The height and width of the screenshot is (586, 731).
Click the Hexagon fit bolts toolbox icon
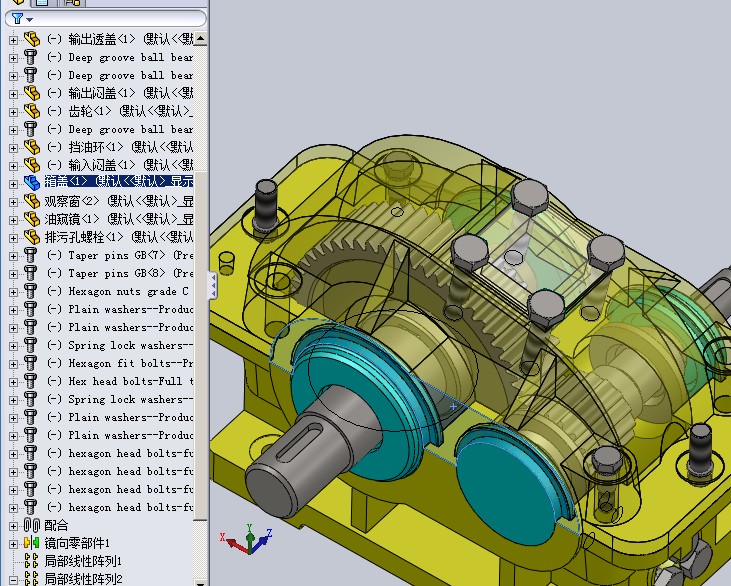click(31, 363)
